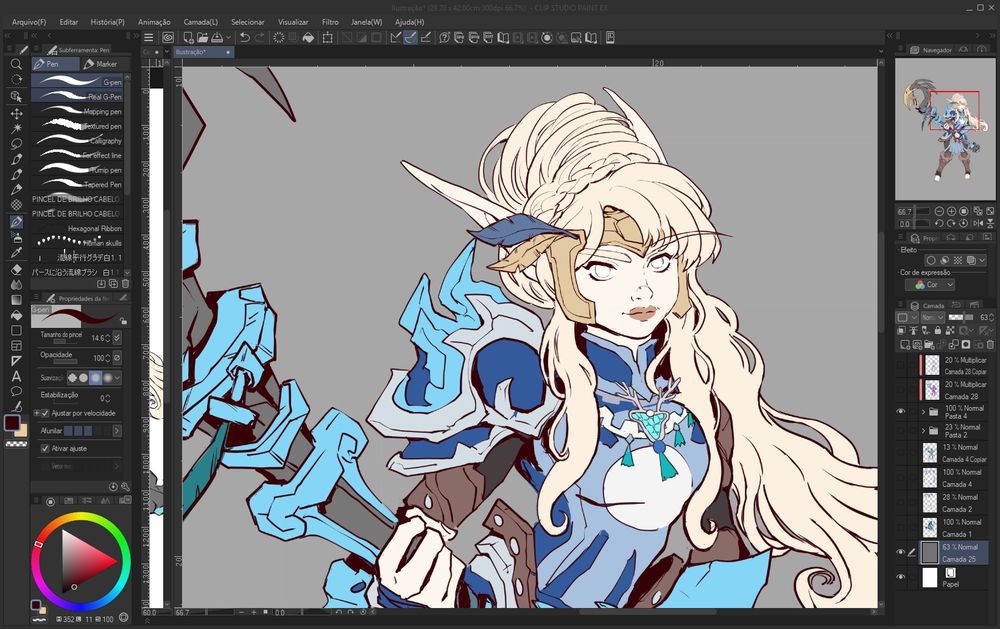The height and width of the screenshot is (629, 1000).
Task: Toggle visibility of Pasta 4 folder
Action: [x=901, y=411]
